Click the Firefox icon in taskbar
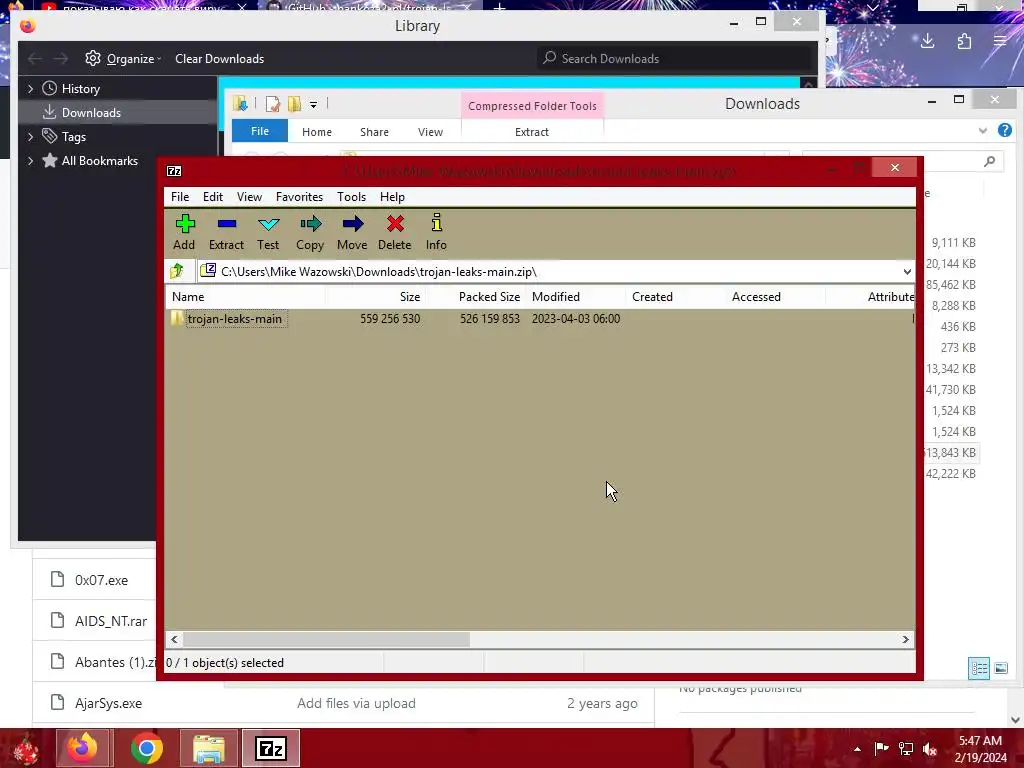 coord(83,748)
